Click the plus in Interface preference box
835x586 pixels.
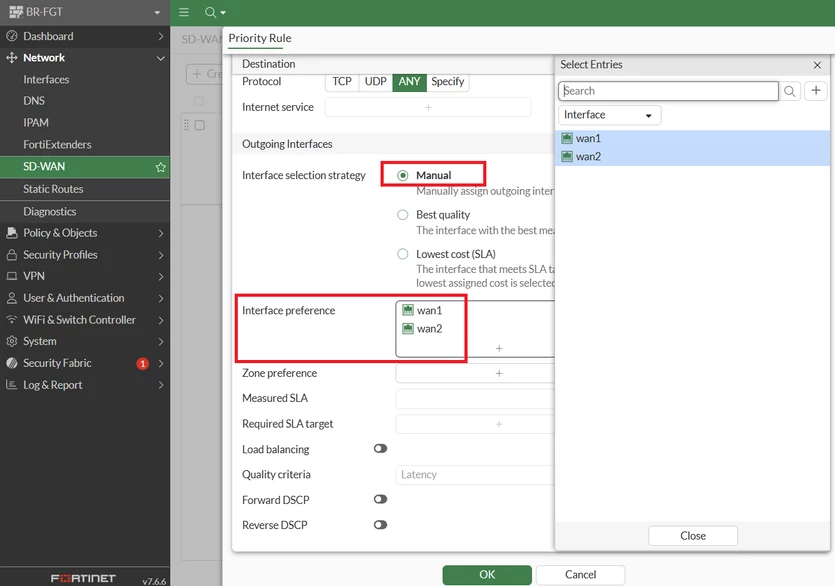click(x=499, y=348)
